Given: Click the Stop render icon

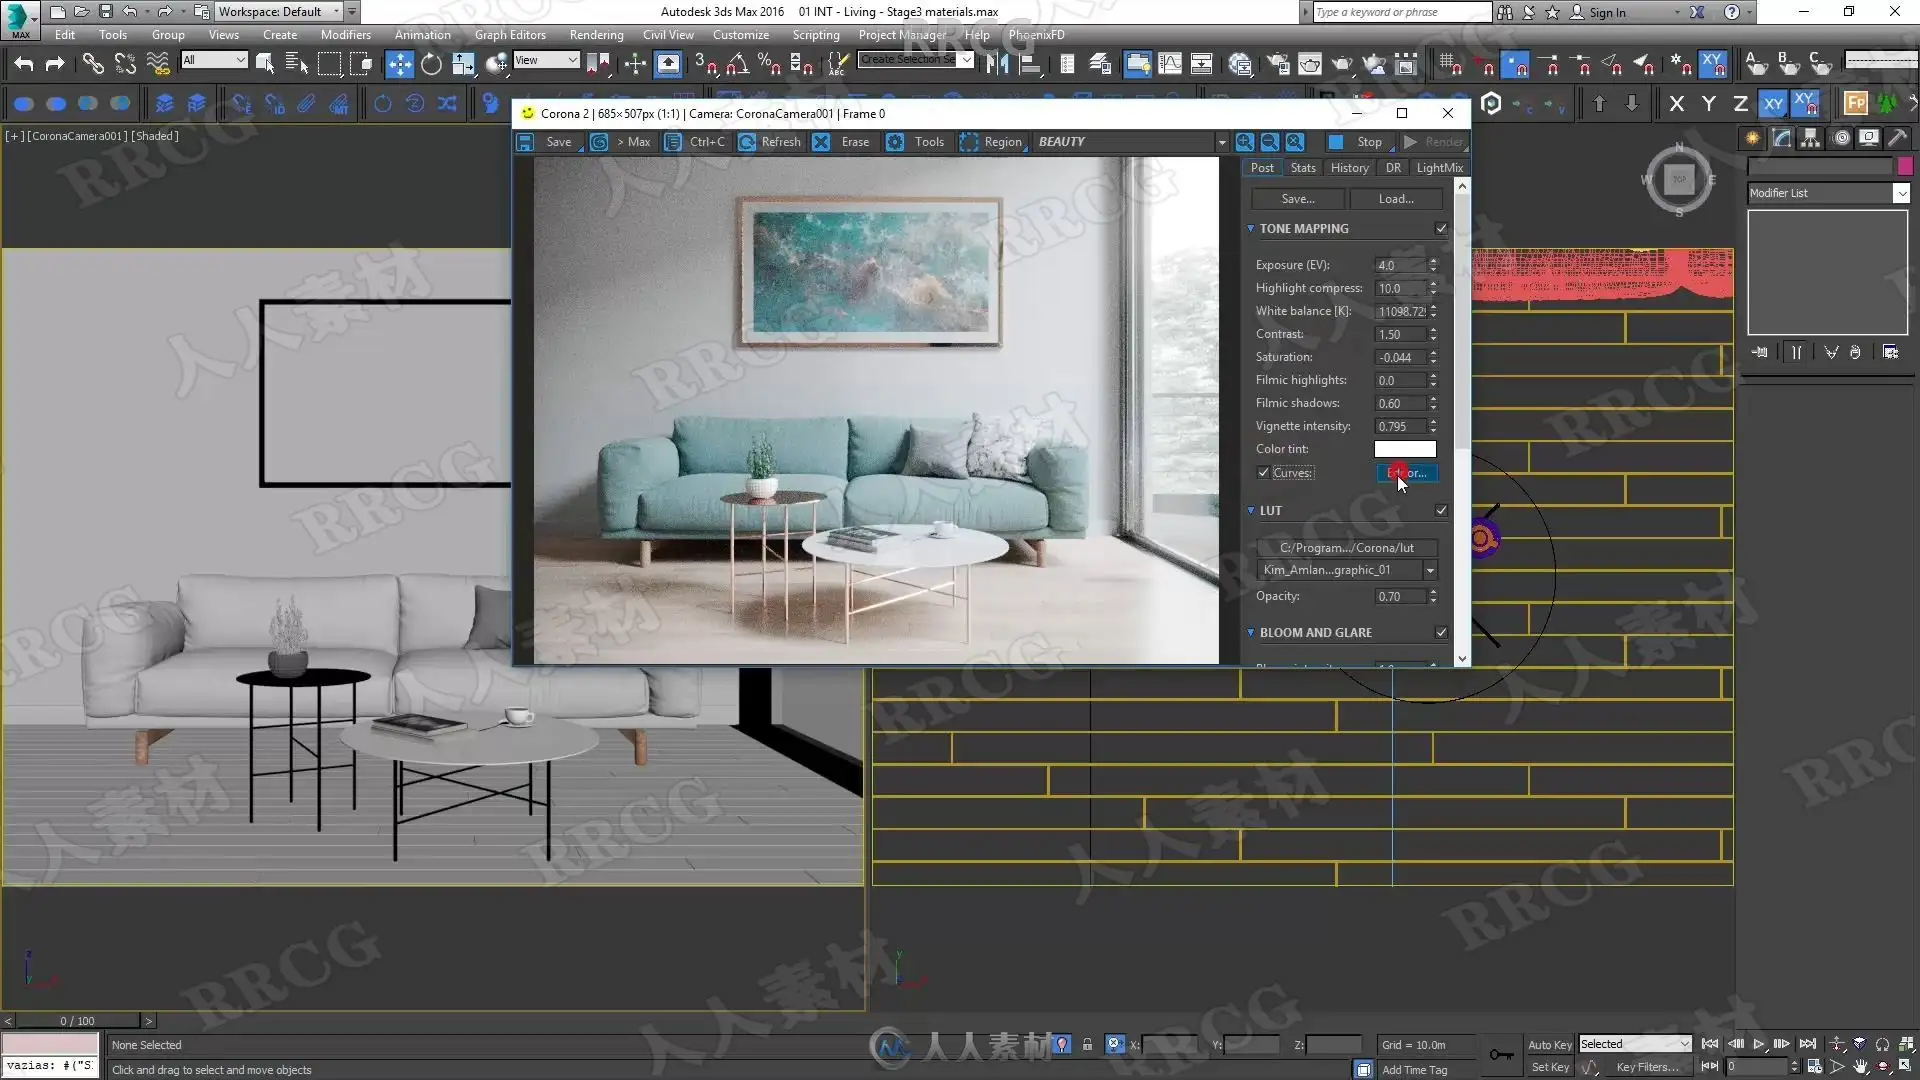Looking at the screenshot, I should point(1336,142).
